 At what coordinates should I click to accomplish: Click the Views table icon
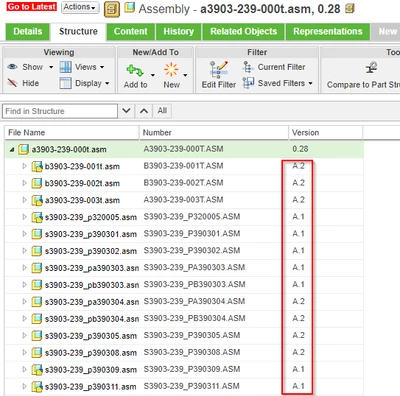coord(65,67)
